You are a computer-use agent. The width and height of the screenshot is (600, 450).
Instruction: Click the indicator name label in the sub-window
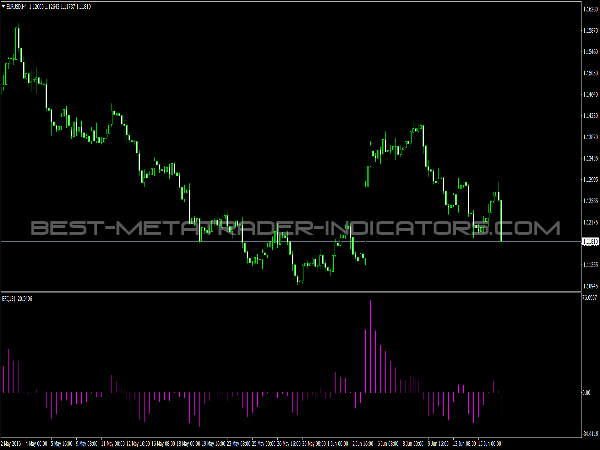[x=17, y=298]
